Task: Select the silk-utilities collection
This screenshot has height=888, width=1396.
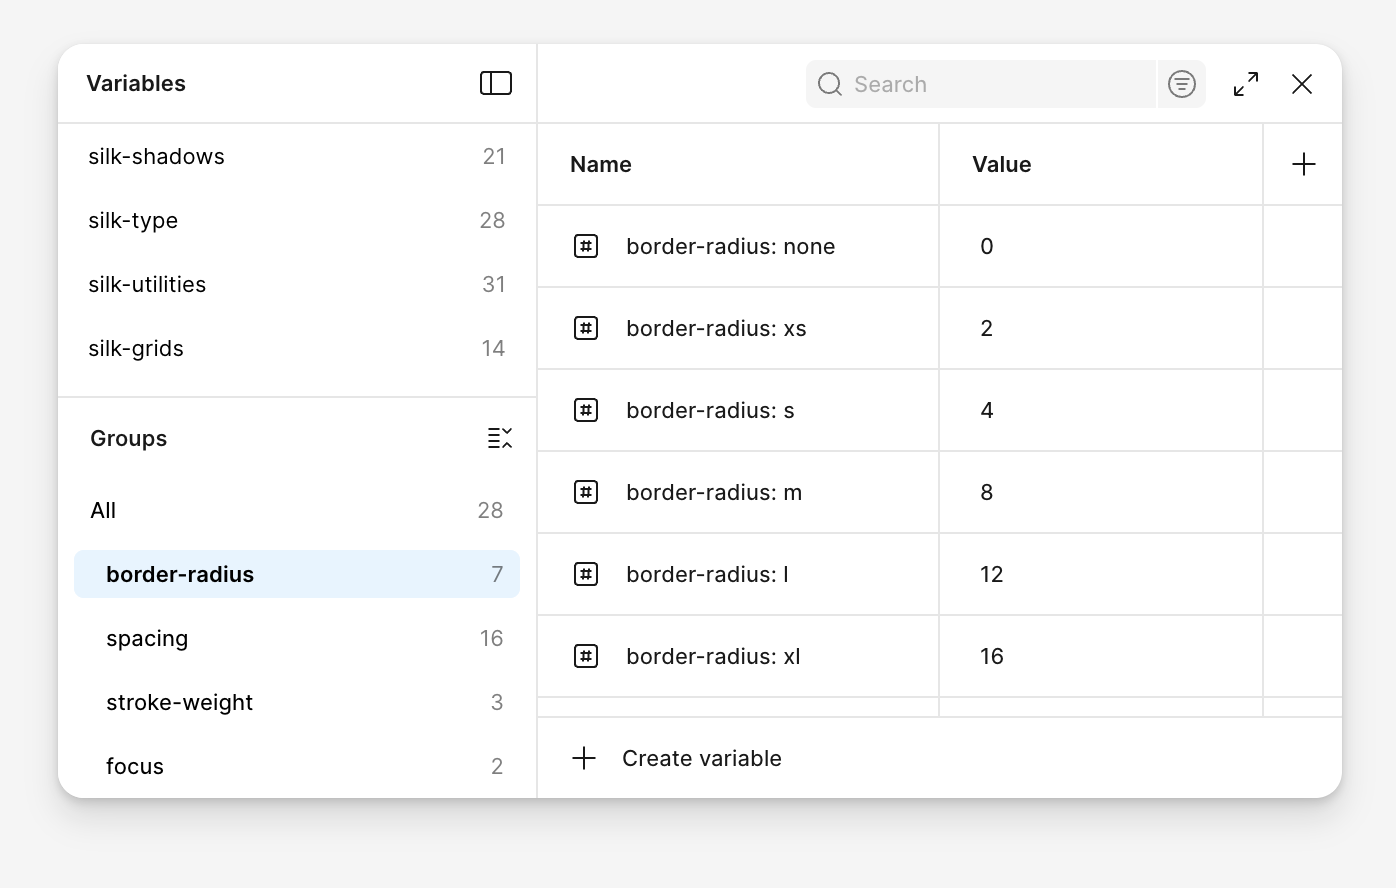Action: click(x=147, y=285)
